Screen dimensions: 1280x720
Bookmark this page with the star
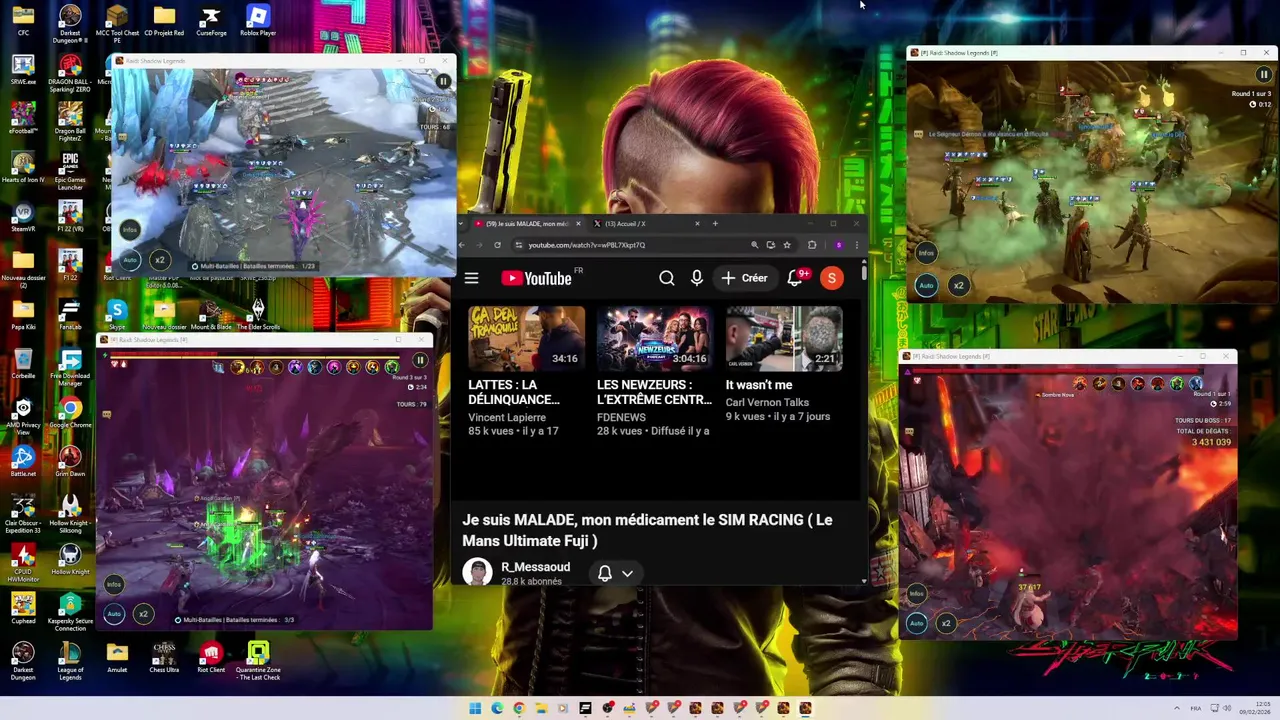pos(787,245)
